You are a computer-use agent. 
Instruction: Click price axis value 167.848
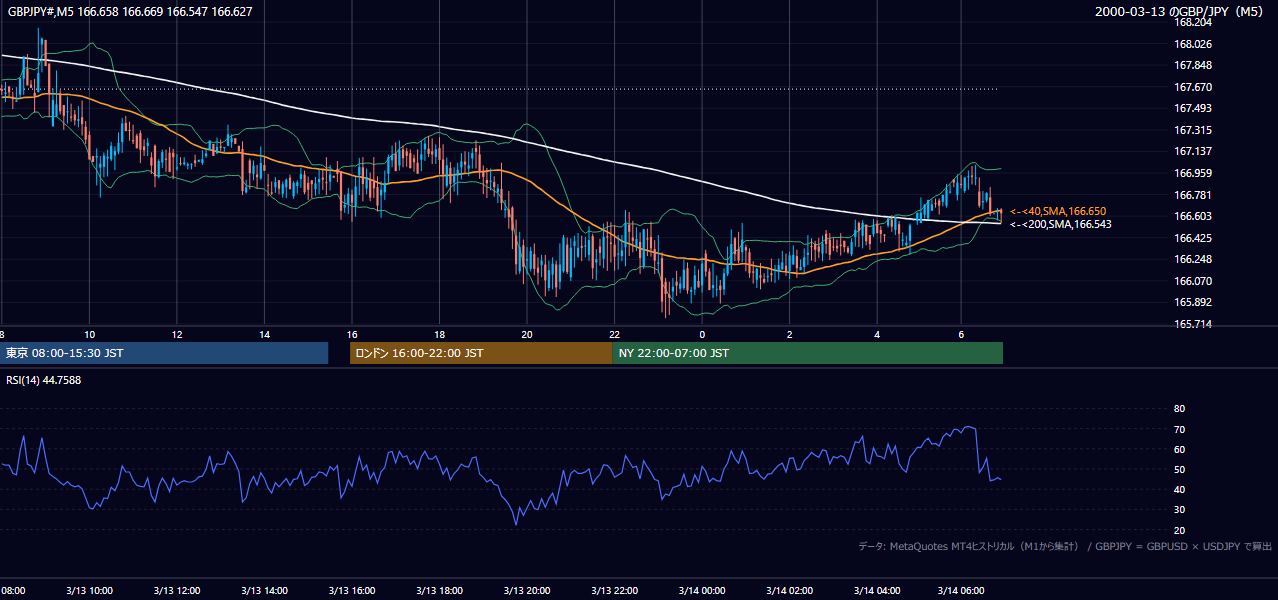[x=1192, y=66]
